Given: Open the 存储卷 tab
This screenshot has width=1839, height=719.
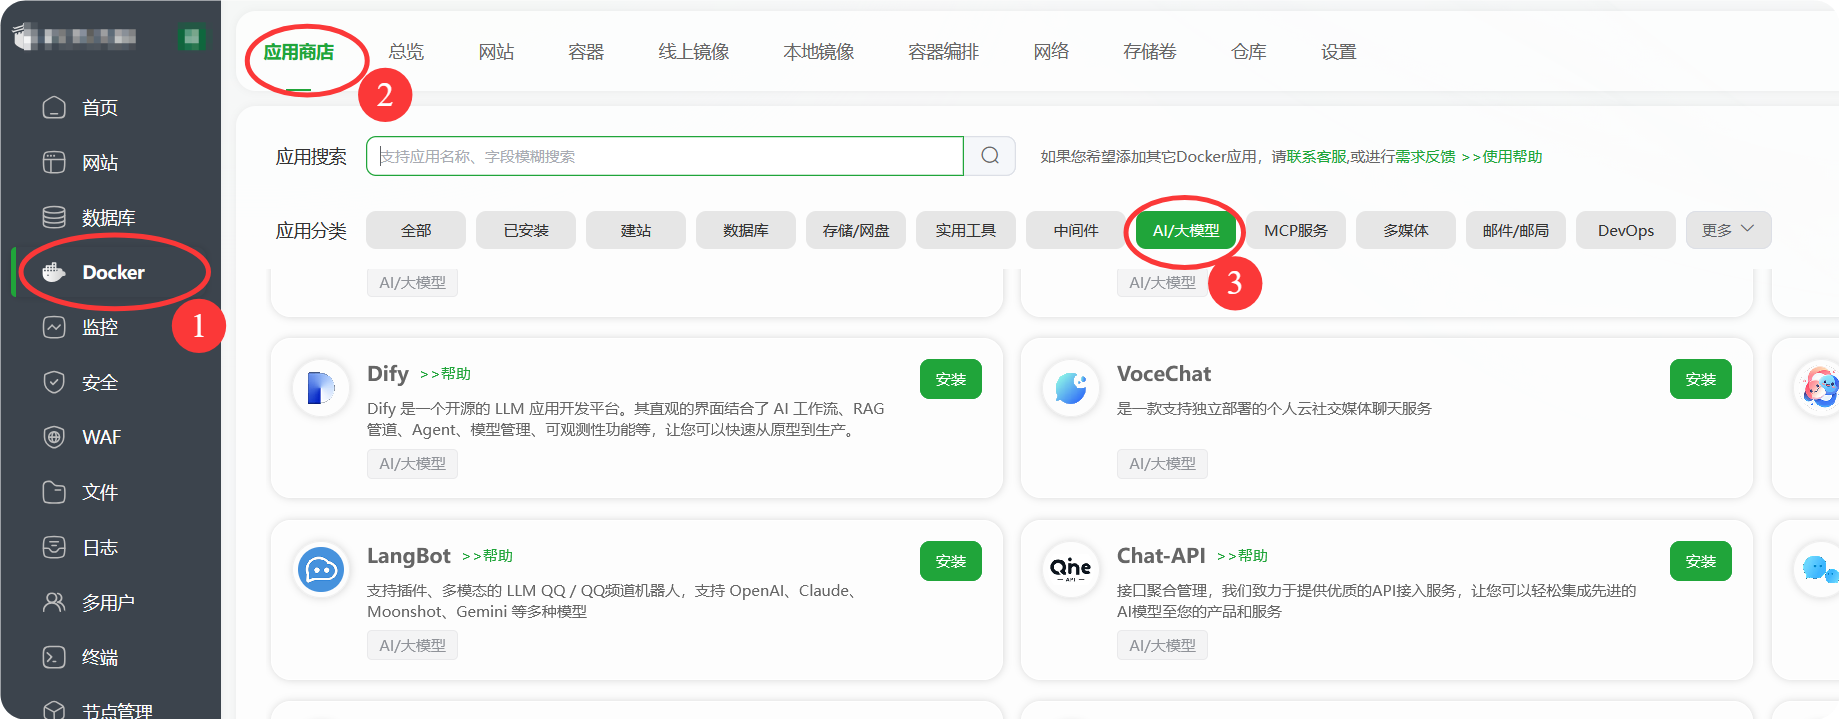Looking at the screenshot, I should (1150, 52).
